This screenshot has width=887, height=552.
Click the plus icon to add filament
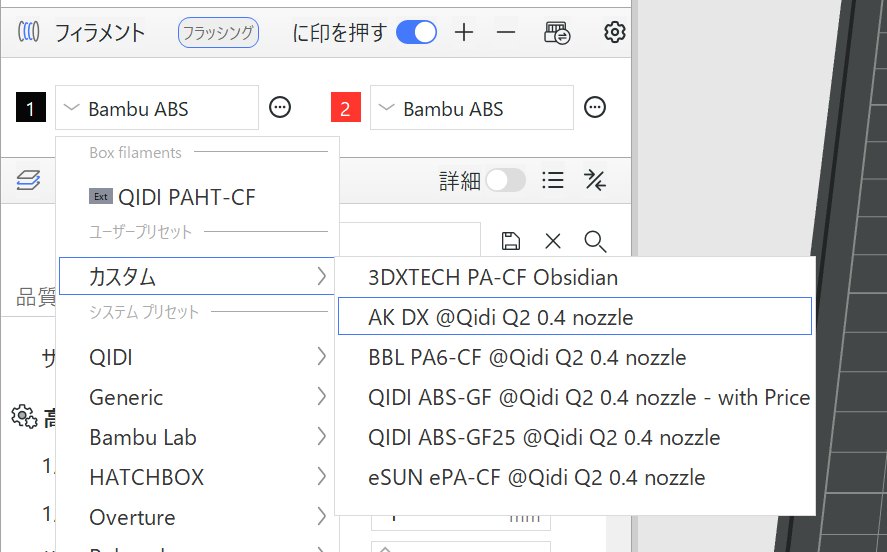[464, 33]
